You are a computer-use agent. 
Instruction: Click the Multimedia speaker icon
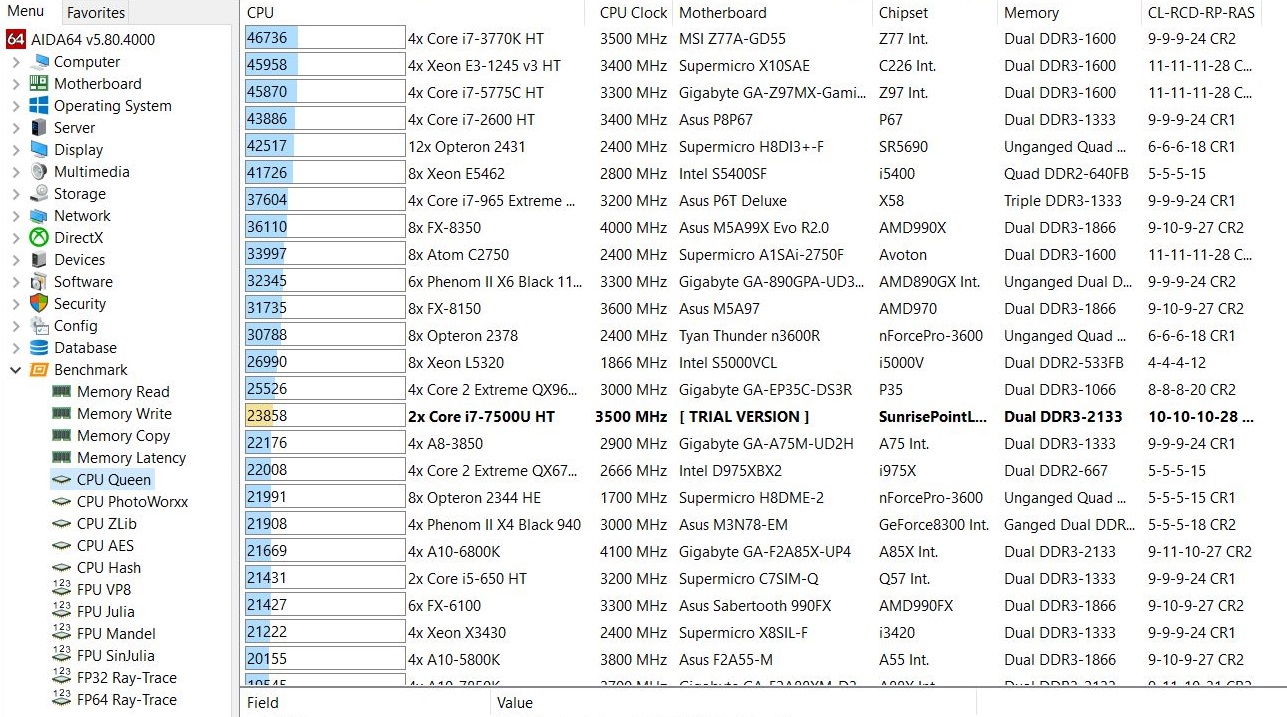39,172
